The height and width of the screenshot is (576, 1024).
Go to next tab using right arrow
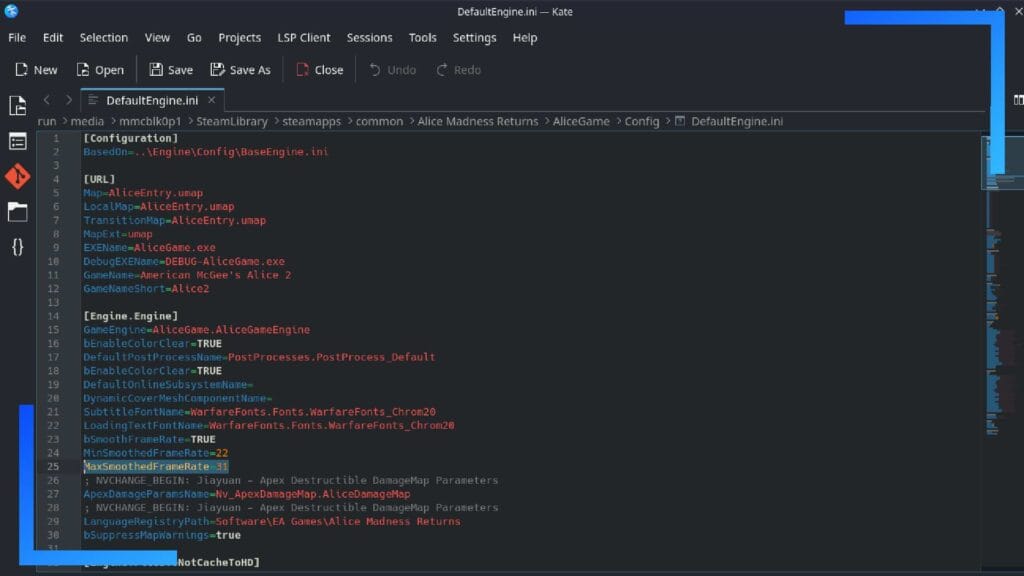pyautogui.click(x=68, y=100)
